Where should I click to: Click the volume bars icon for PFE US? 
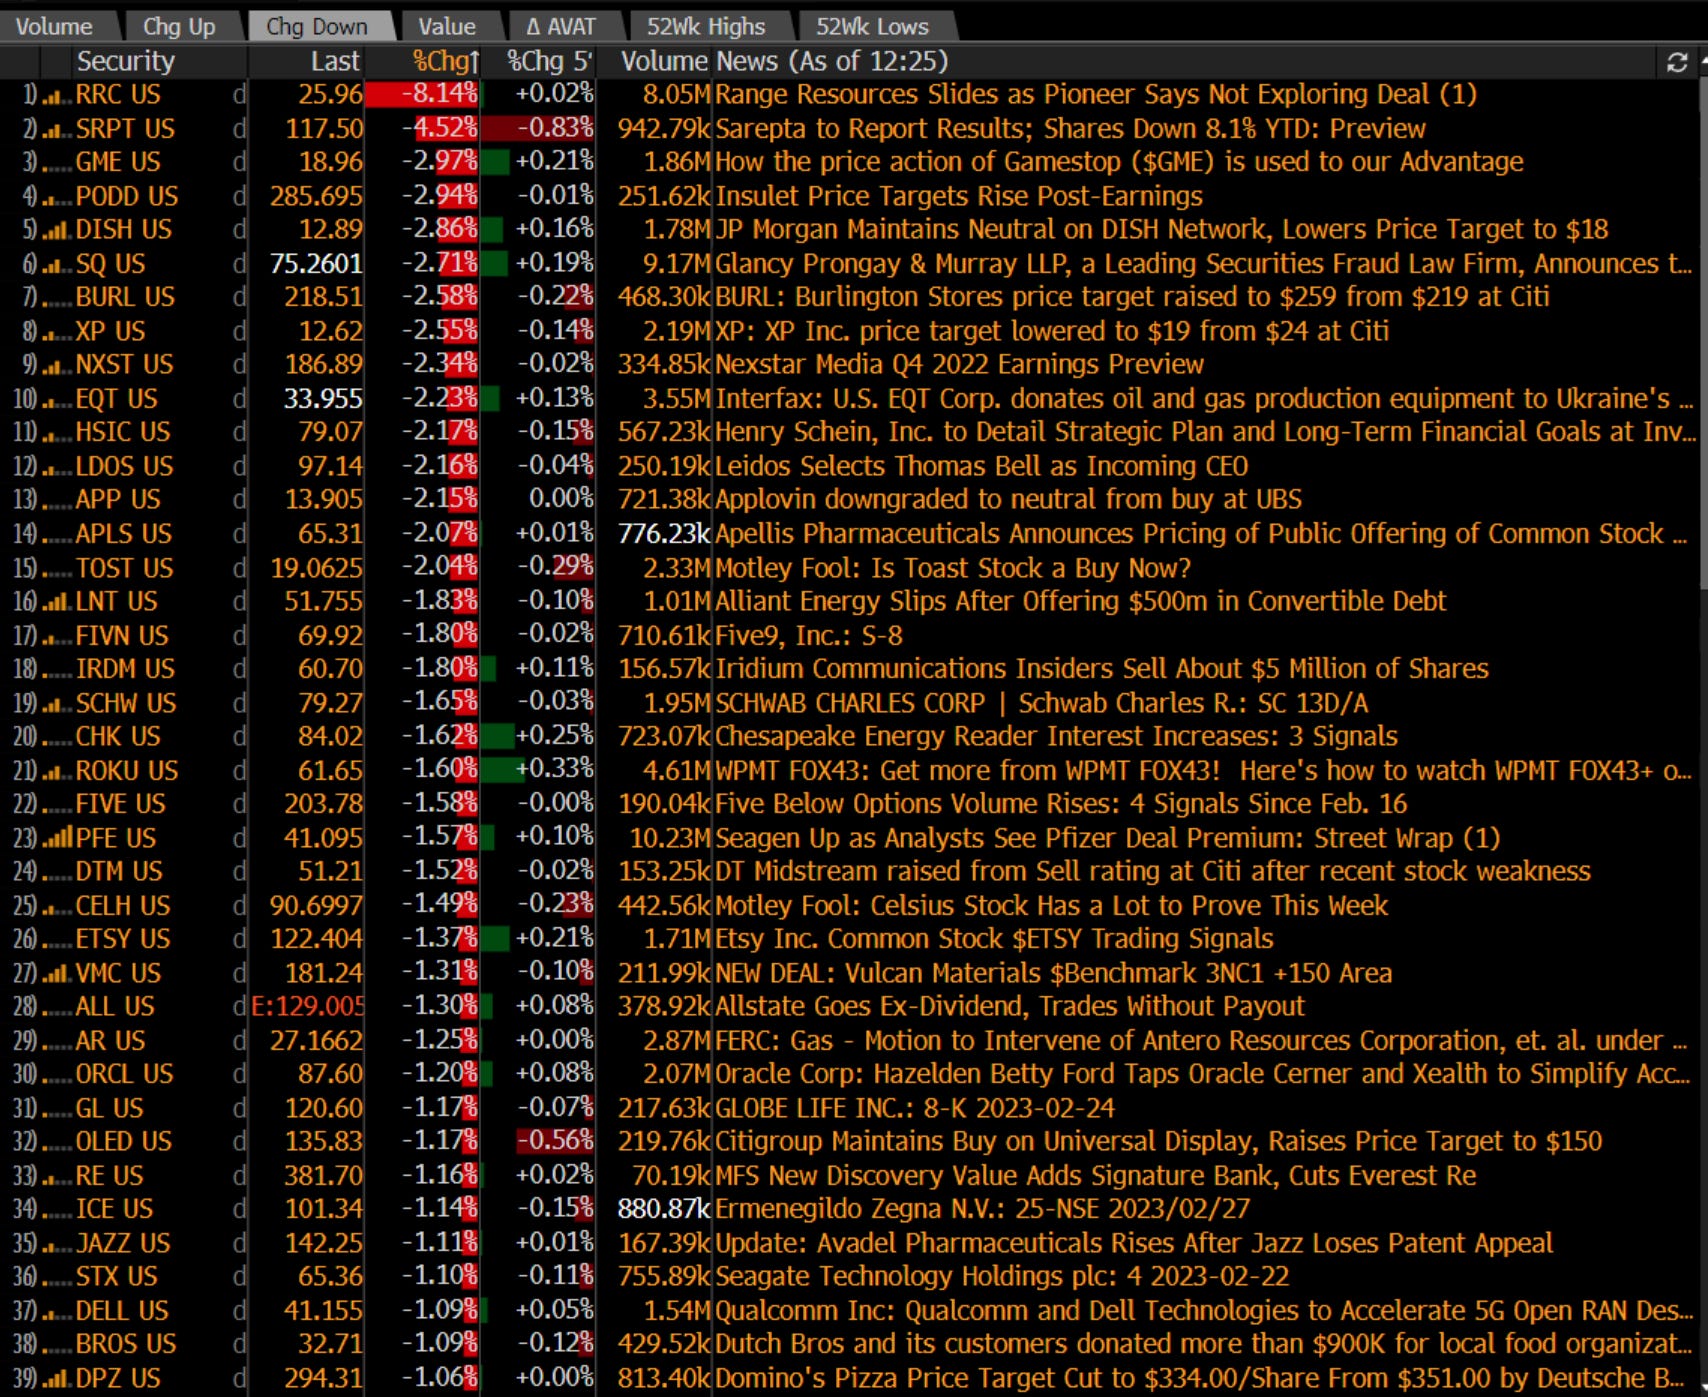tap(57, 839)
